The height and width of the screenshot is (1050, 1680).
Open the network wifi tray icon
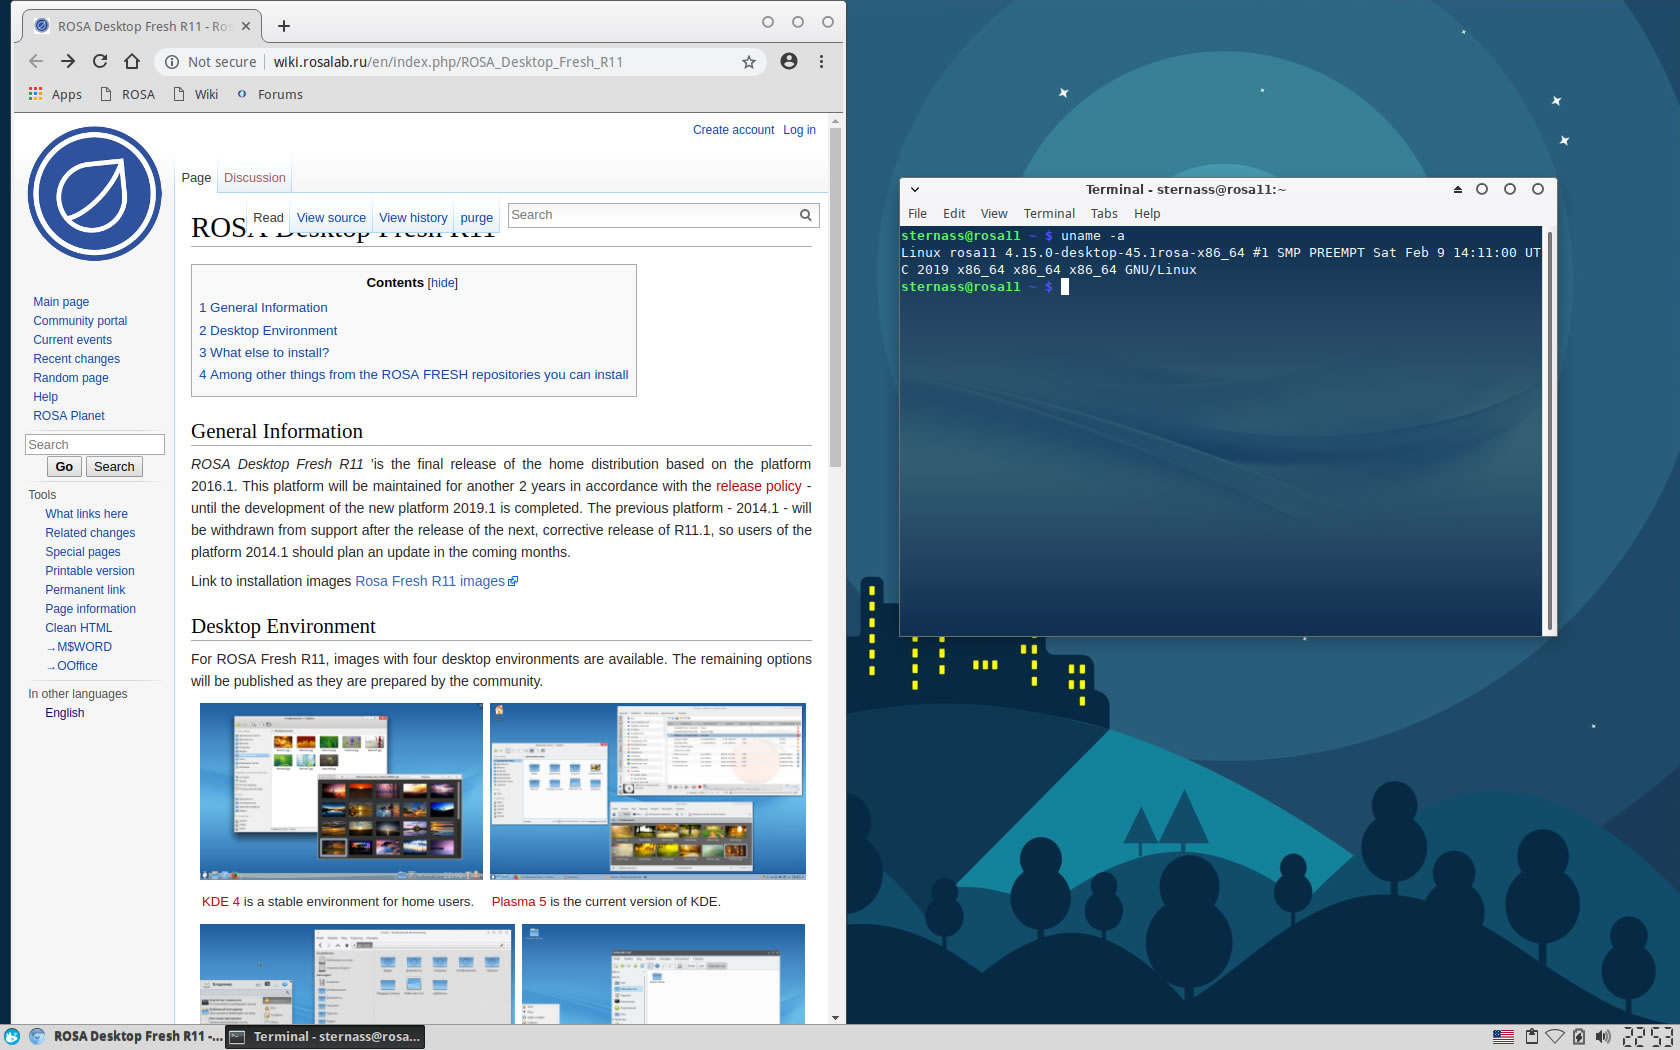(1555, 1037)
